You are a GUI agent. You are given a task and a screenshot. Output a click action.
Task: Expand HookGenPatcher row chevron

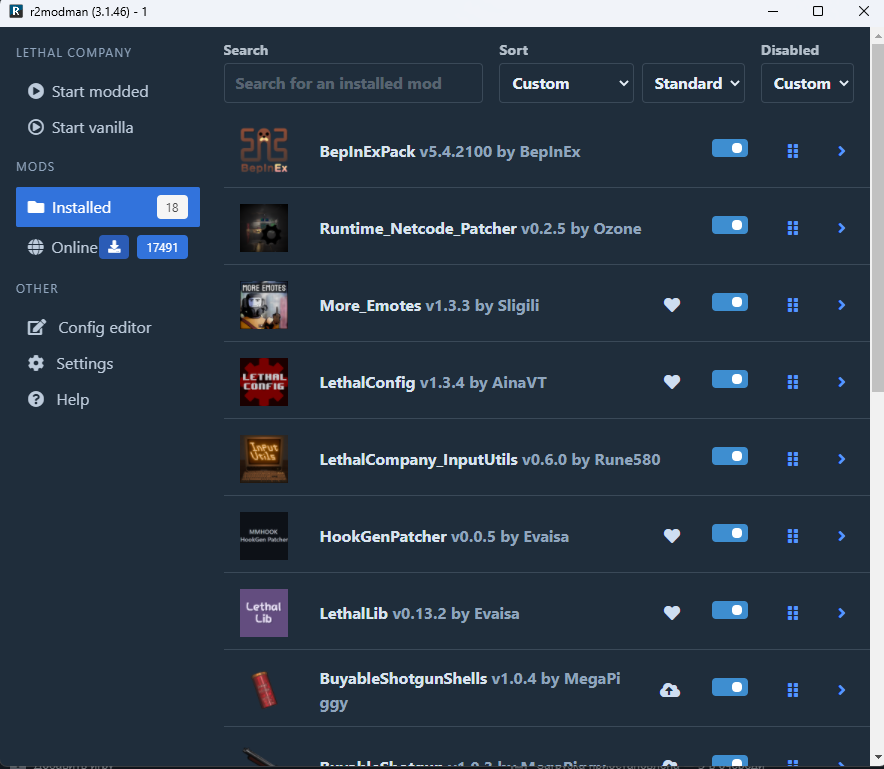click(842, 536)
